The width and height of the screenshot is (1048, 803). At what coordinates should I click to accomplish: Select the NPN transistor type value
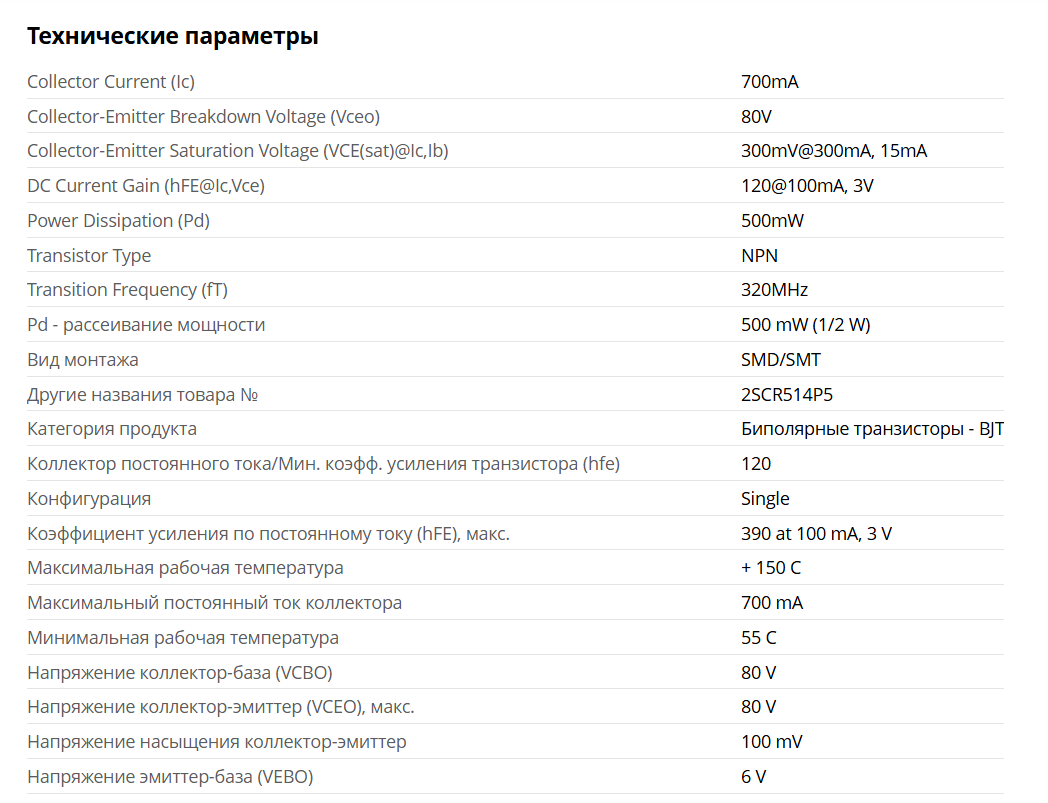pyautogui.click(x=760, y=256)
